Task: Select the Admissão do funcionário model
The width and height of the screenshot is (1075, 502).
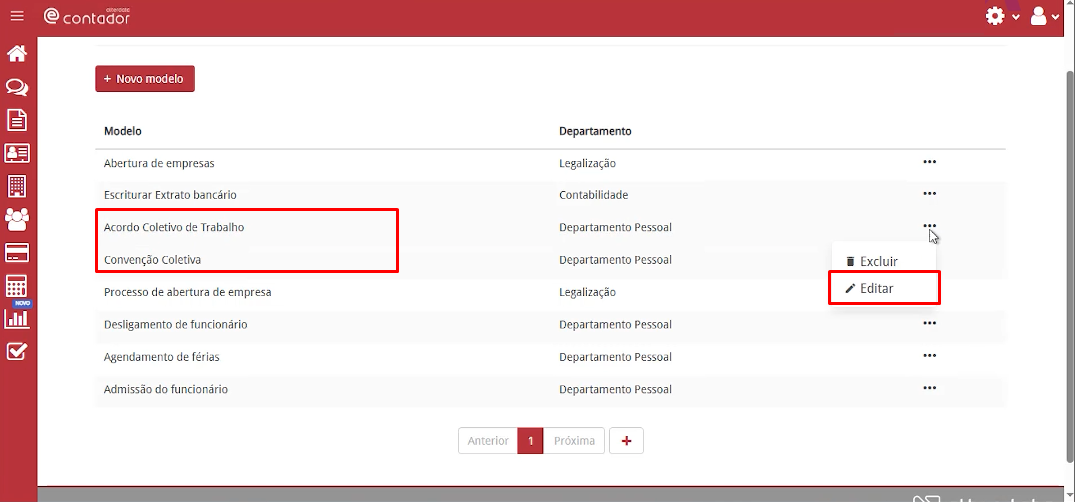Action: tap(166, 390)
